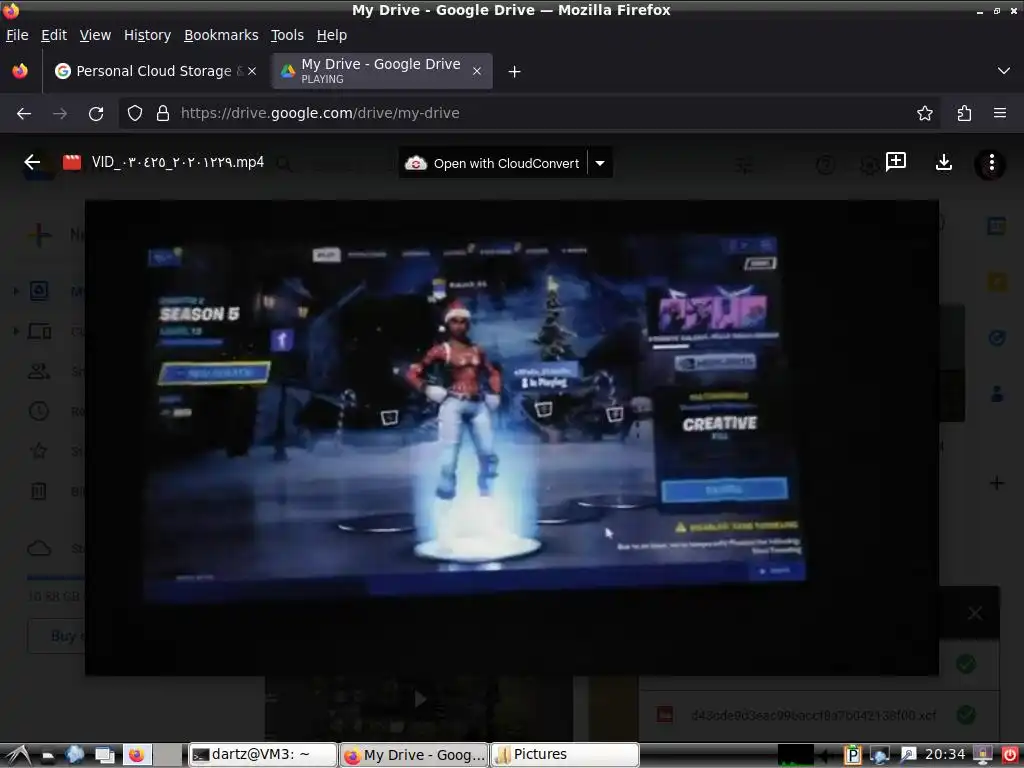1024x768 pixels.
Task: Switch to the dartz@VM3 terminal window
Action: click(x=262, y=755)
